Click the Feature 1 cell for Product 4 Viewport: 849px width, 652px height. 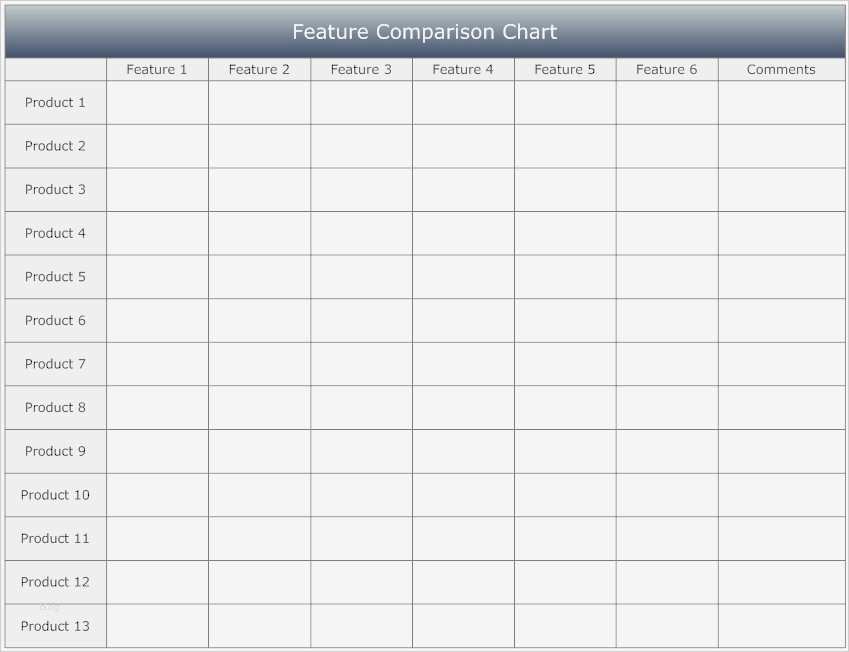point(157,233)
